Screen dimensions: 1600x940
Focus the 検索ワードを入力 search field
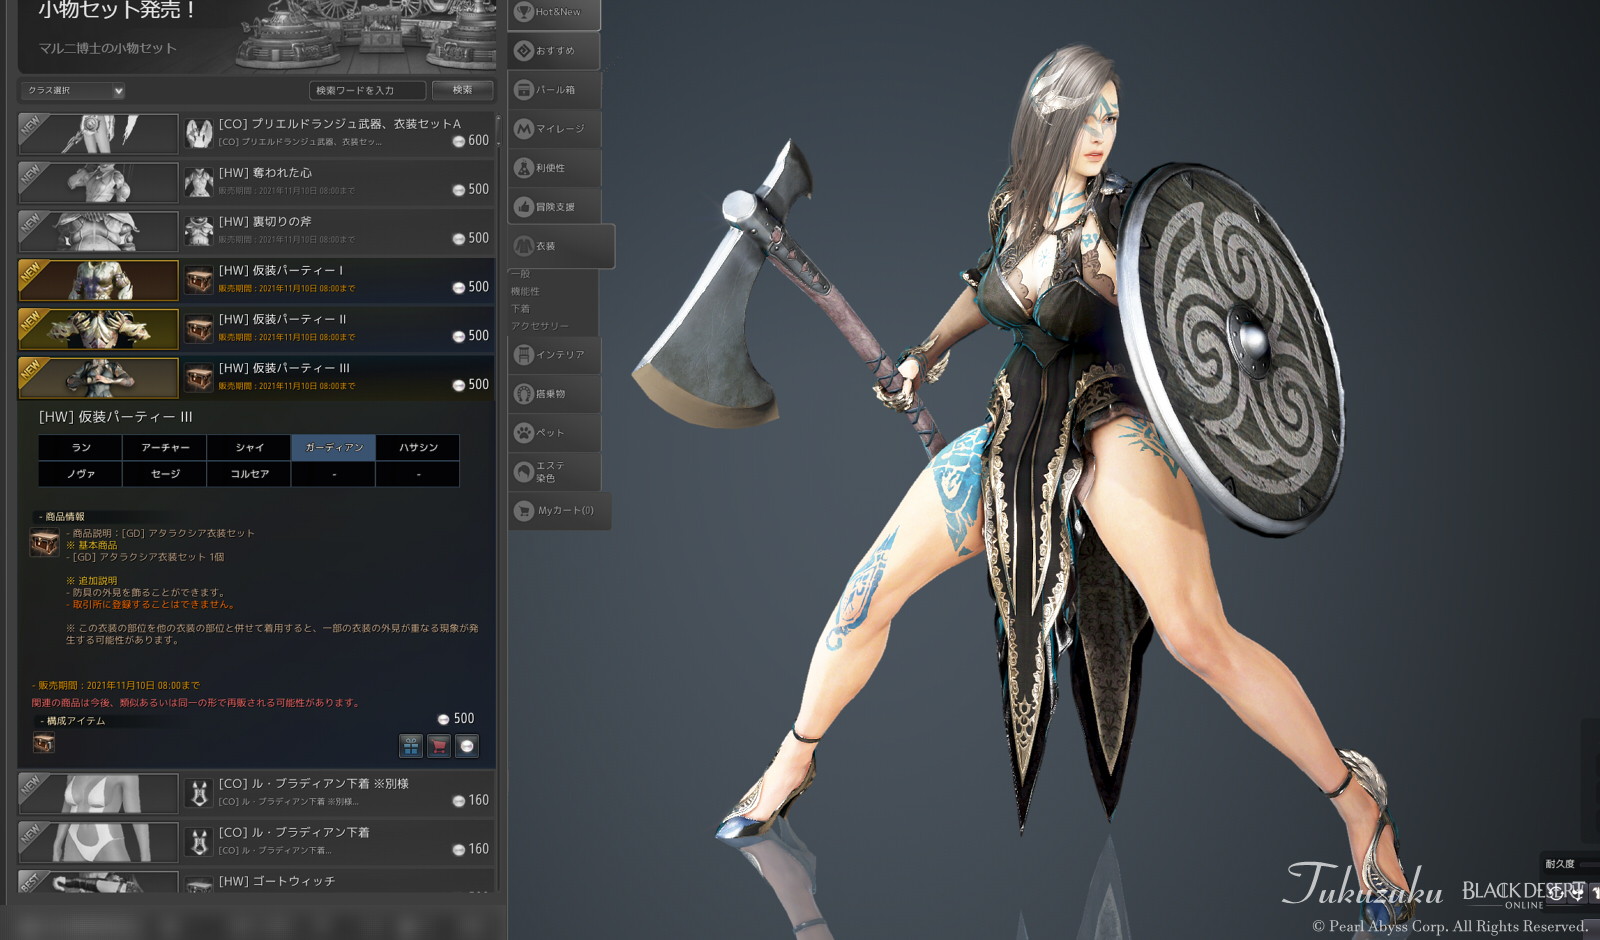(367, 90)
